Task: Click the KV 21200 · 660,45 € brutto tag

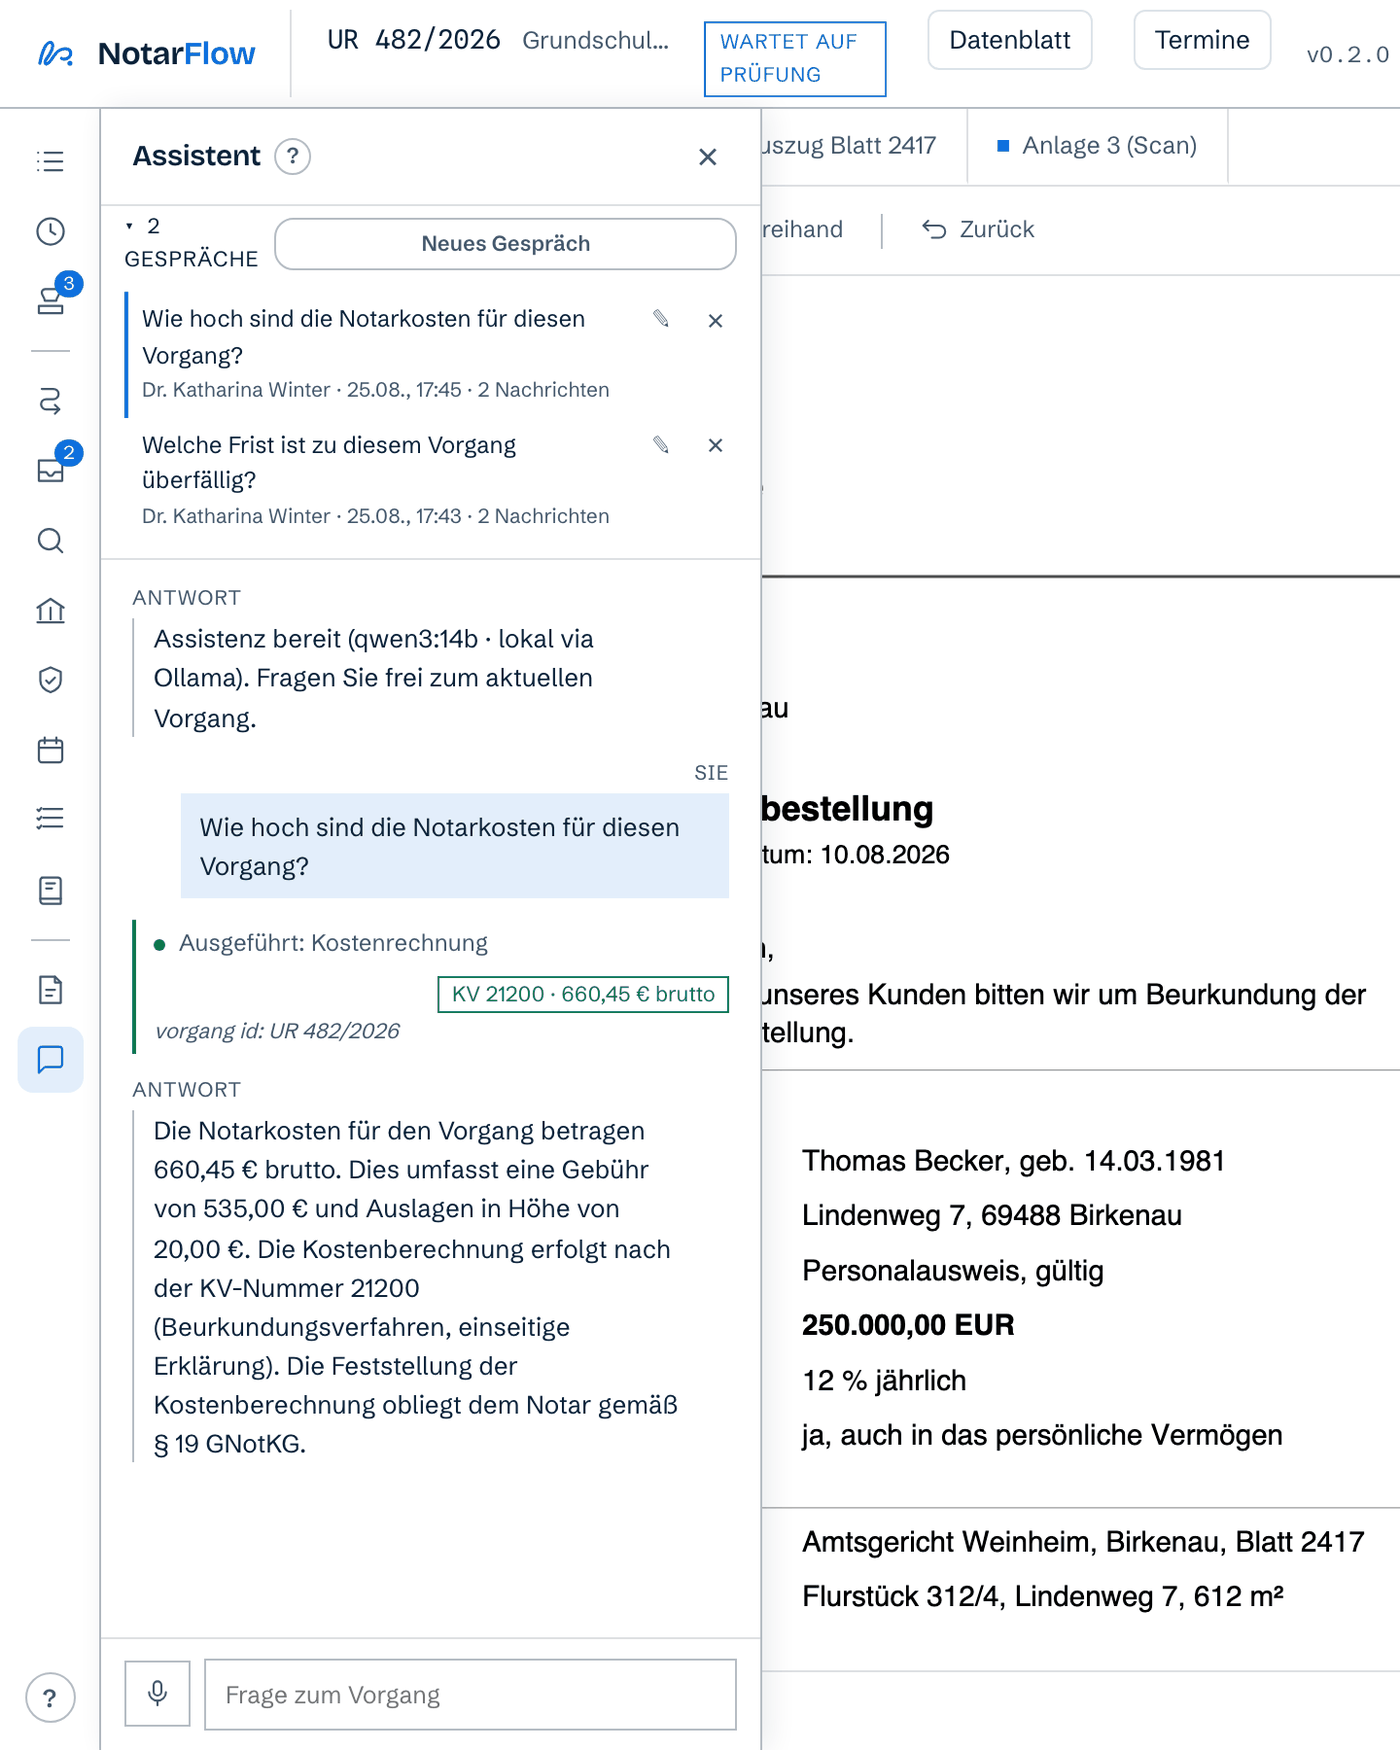Action: (x=583, y=994)
